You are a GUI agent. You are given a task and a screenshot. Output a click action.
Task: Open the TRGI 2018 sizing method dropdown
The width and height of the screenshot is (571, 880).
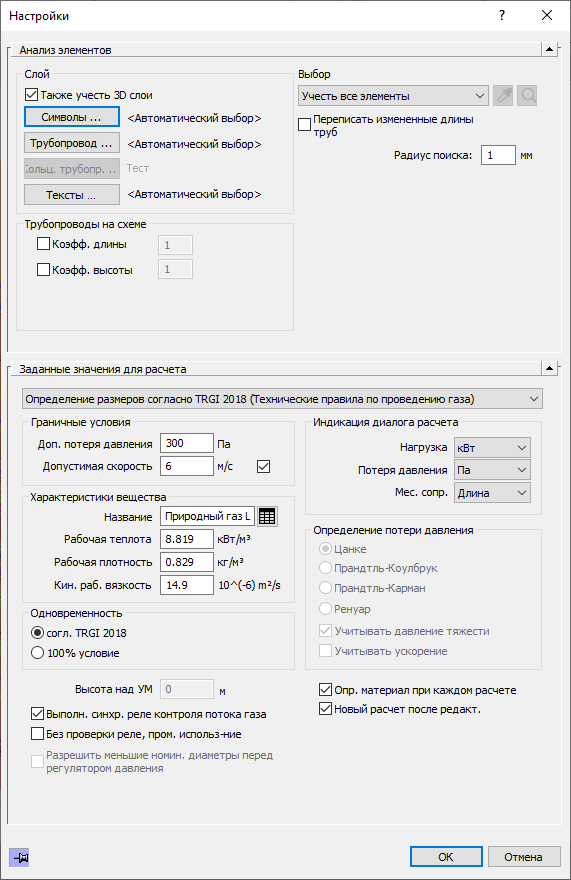(x=282, y=399)
